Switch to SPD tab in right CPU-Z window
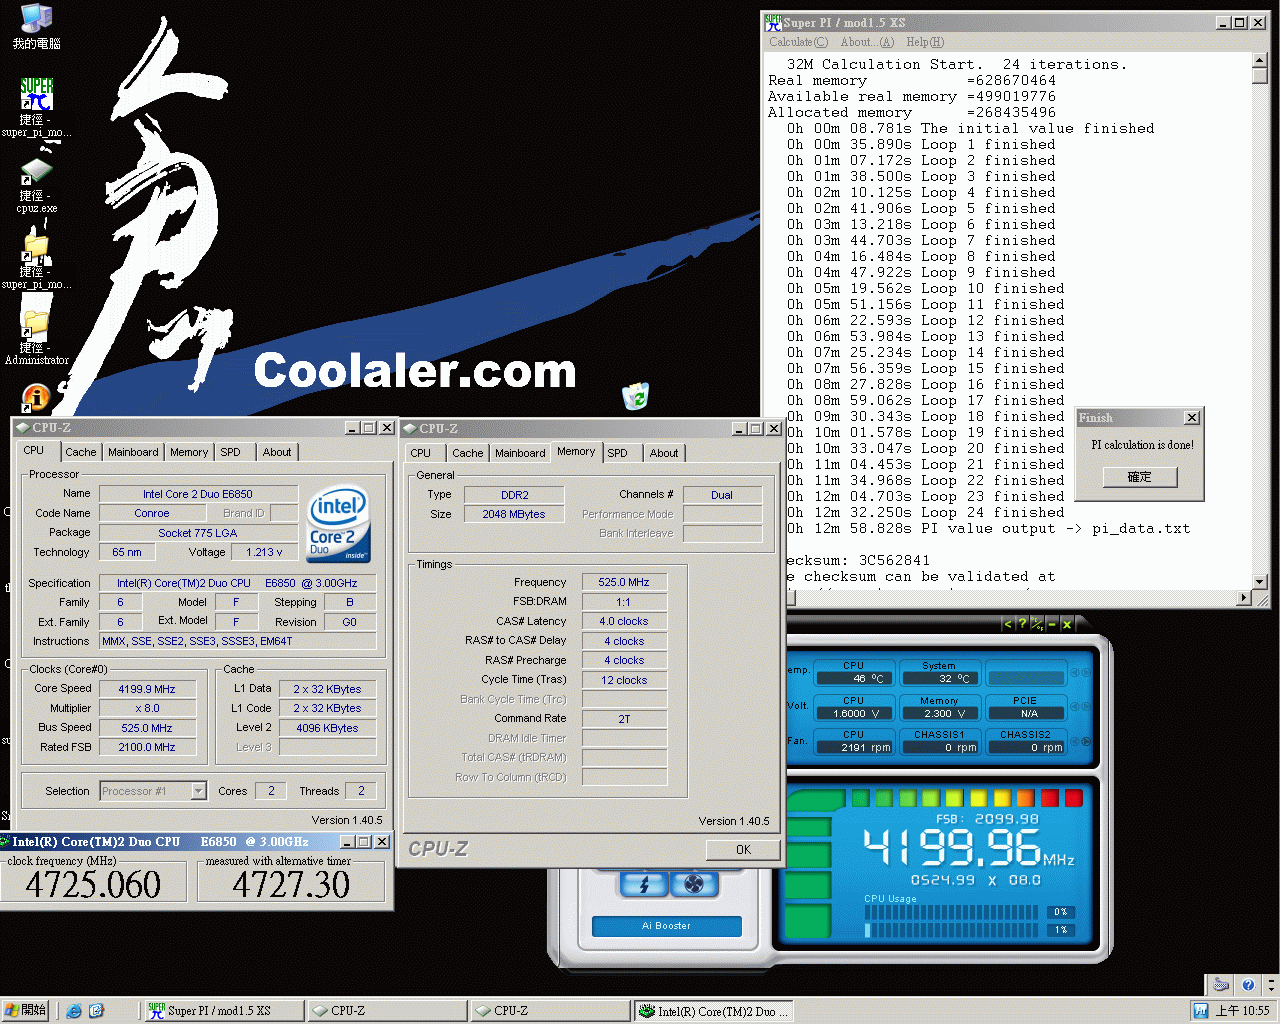The height and width of the screenshot is (1024, 1280). (x=618, y=453)
